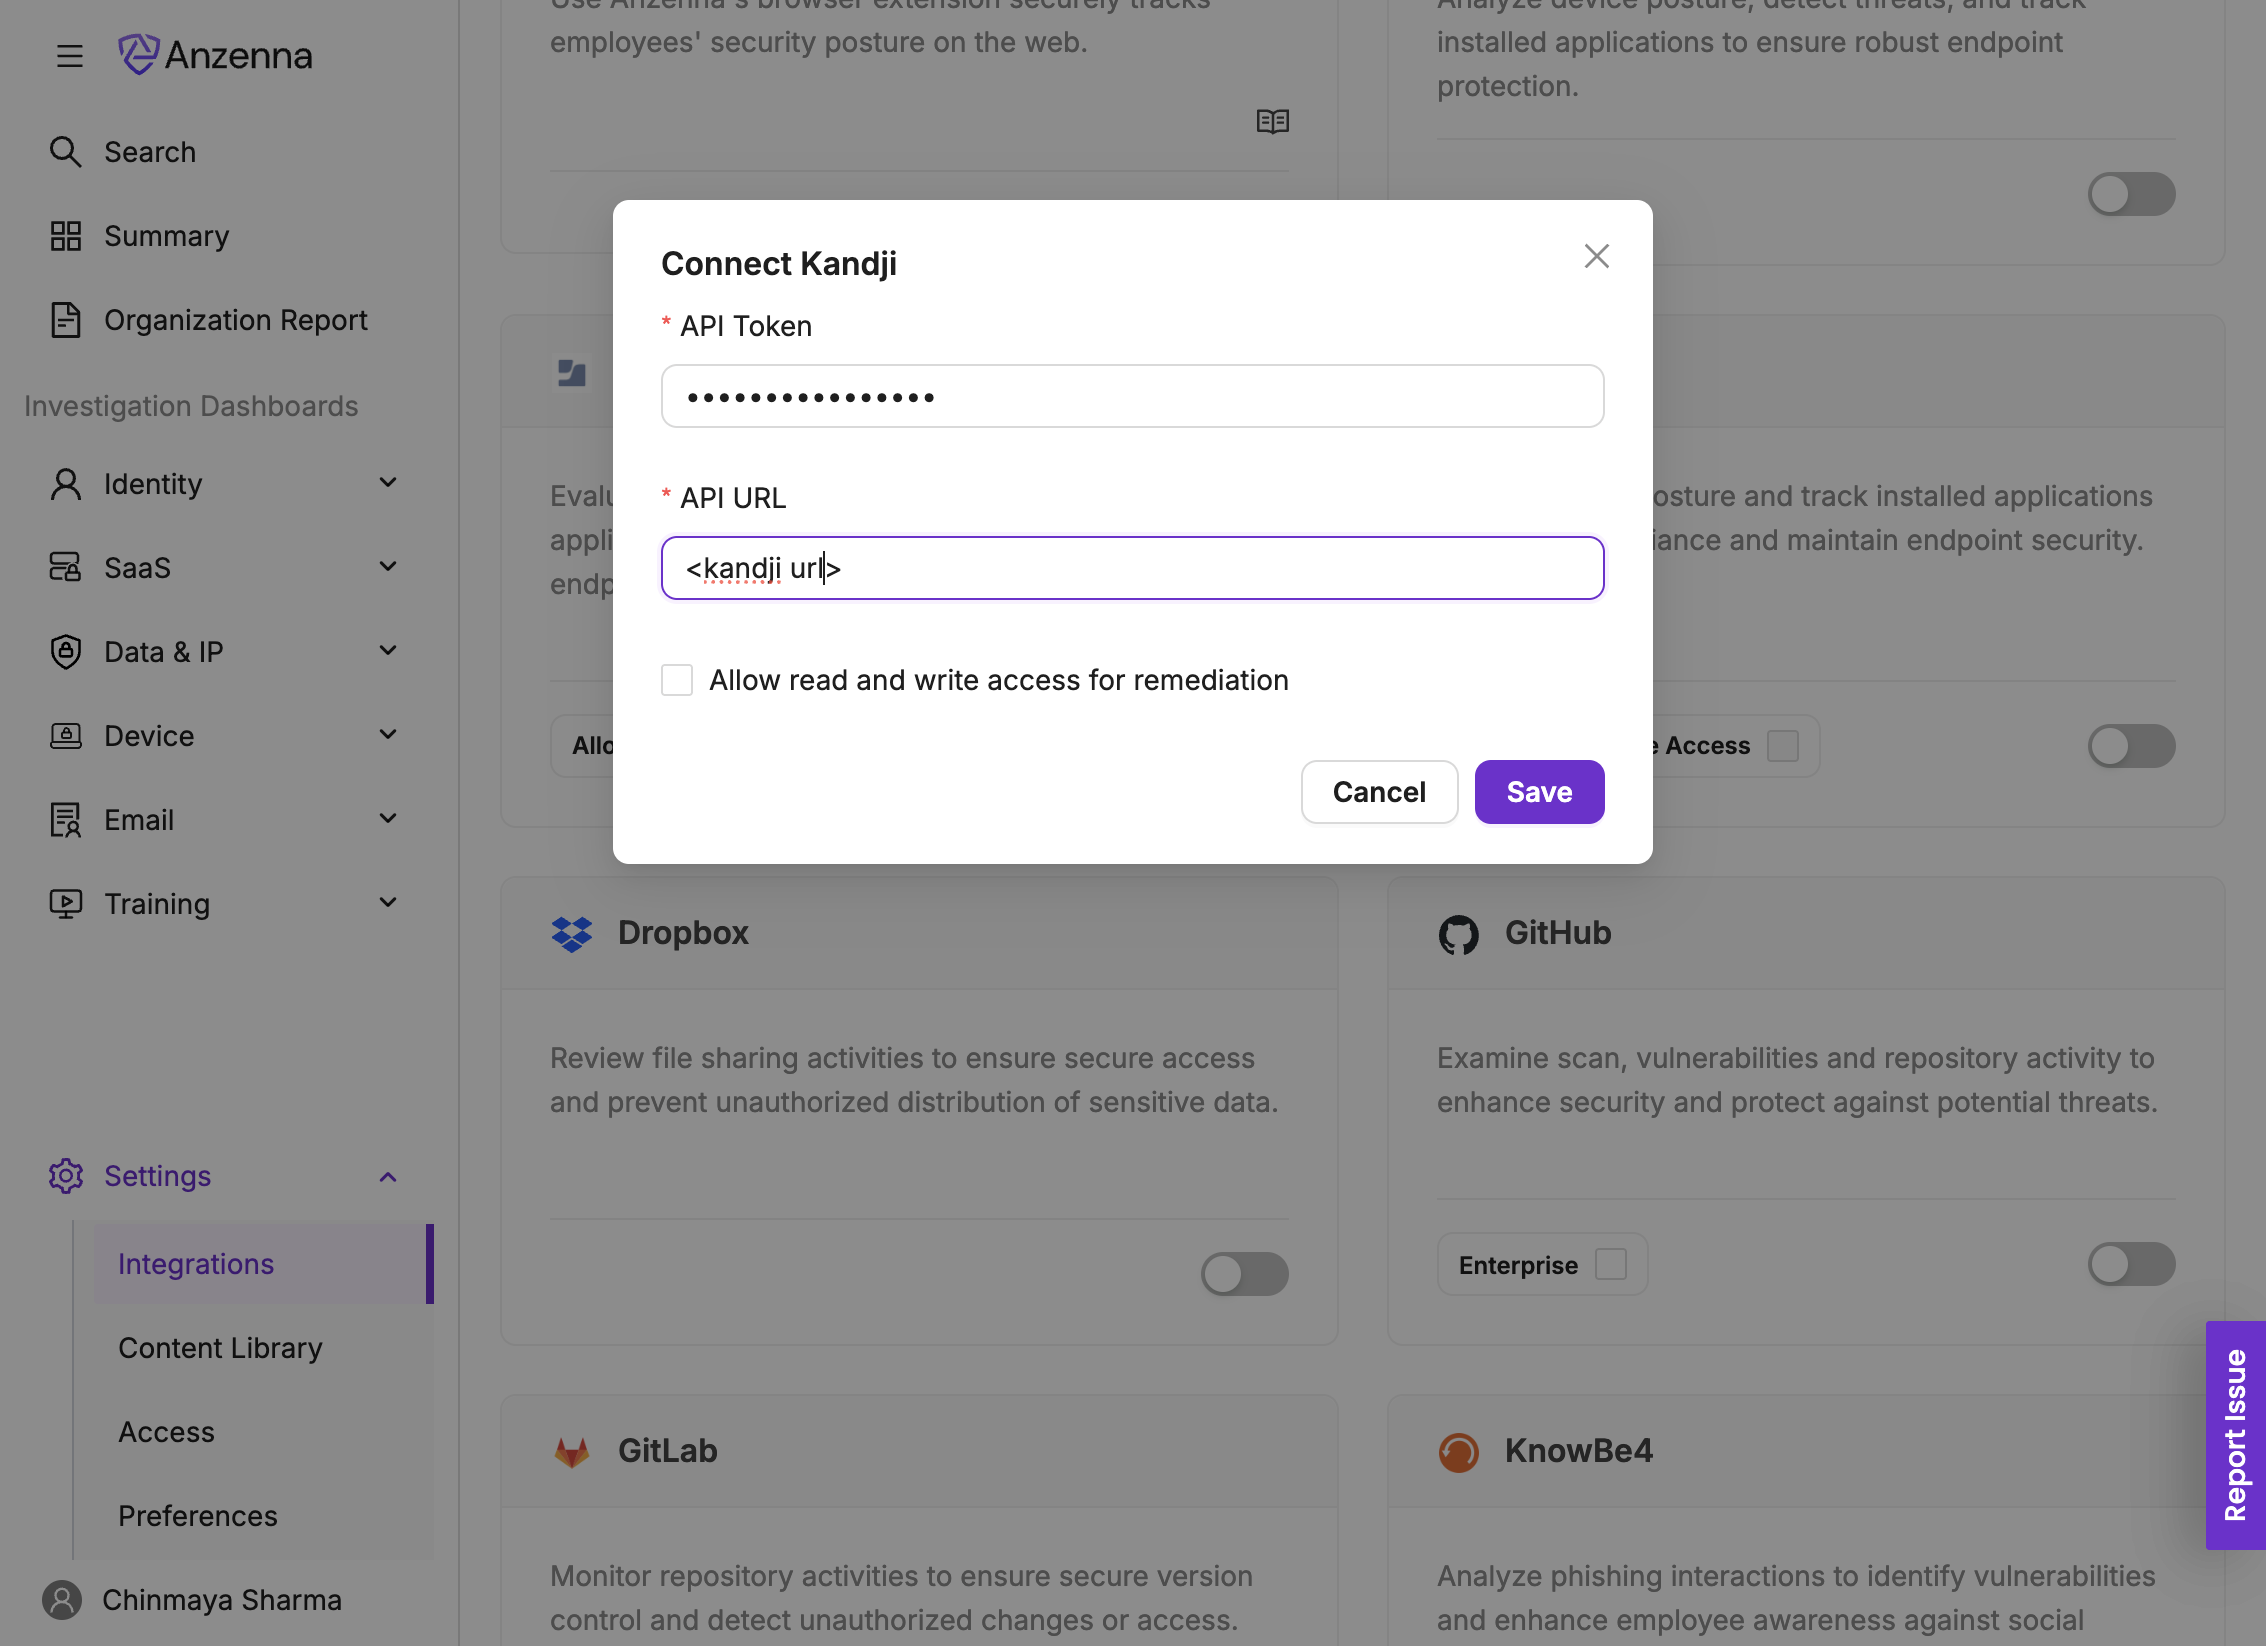Click the Settings gear icon
This screenshot has height=1646, width=2266.
(66, 1176)
